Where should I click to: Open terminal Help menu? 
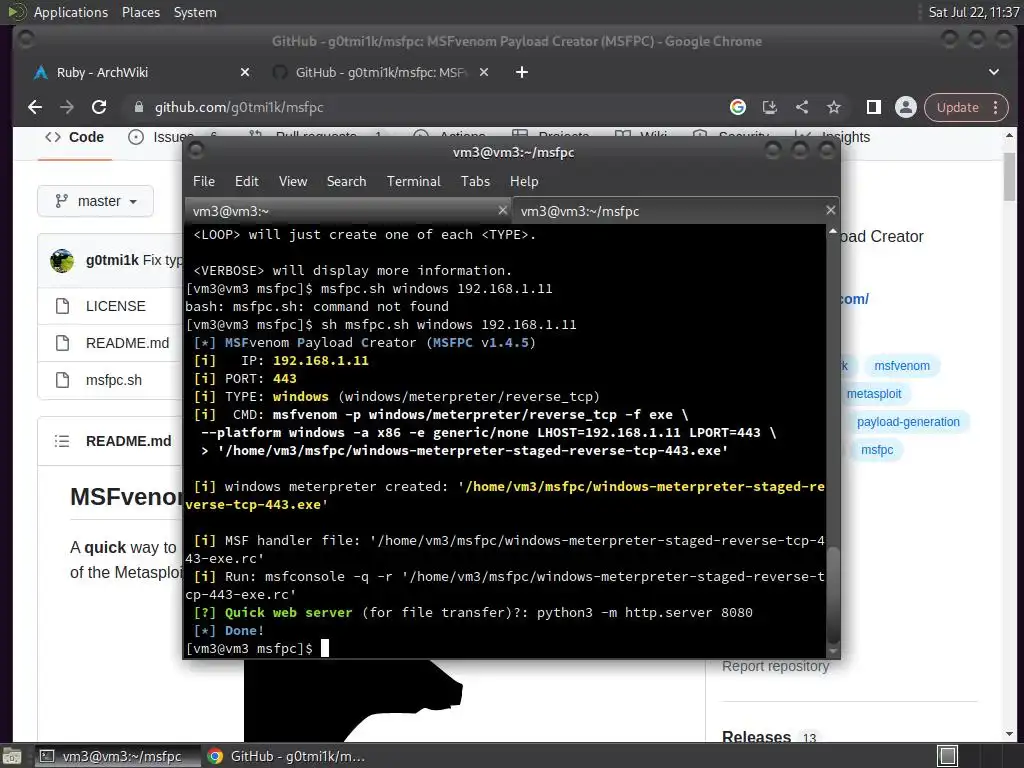[524, 182]
